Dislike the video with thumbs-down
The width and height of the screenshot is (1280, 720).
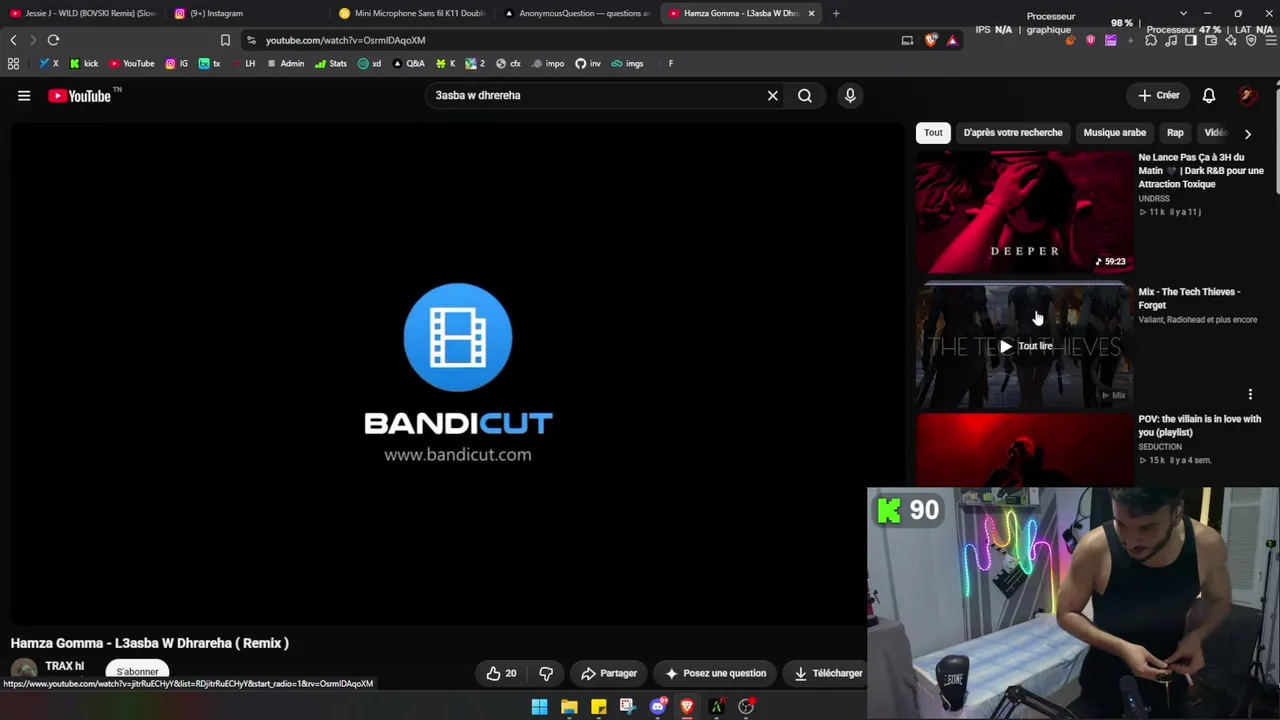click(546, 674)
